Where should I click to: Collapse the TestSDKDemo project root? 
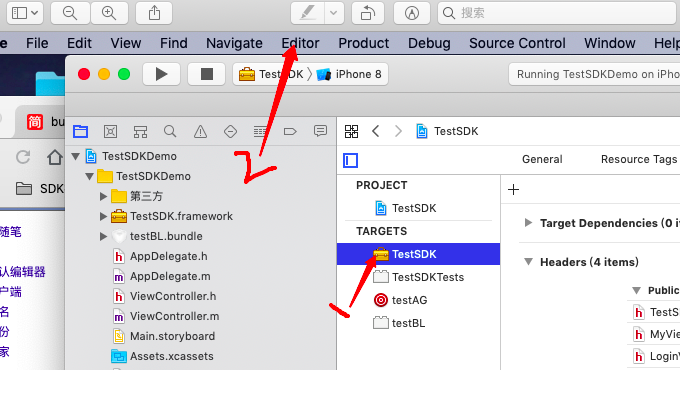coord(76,156)
